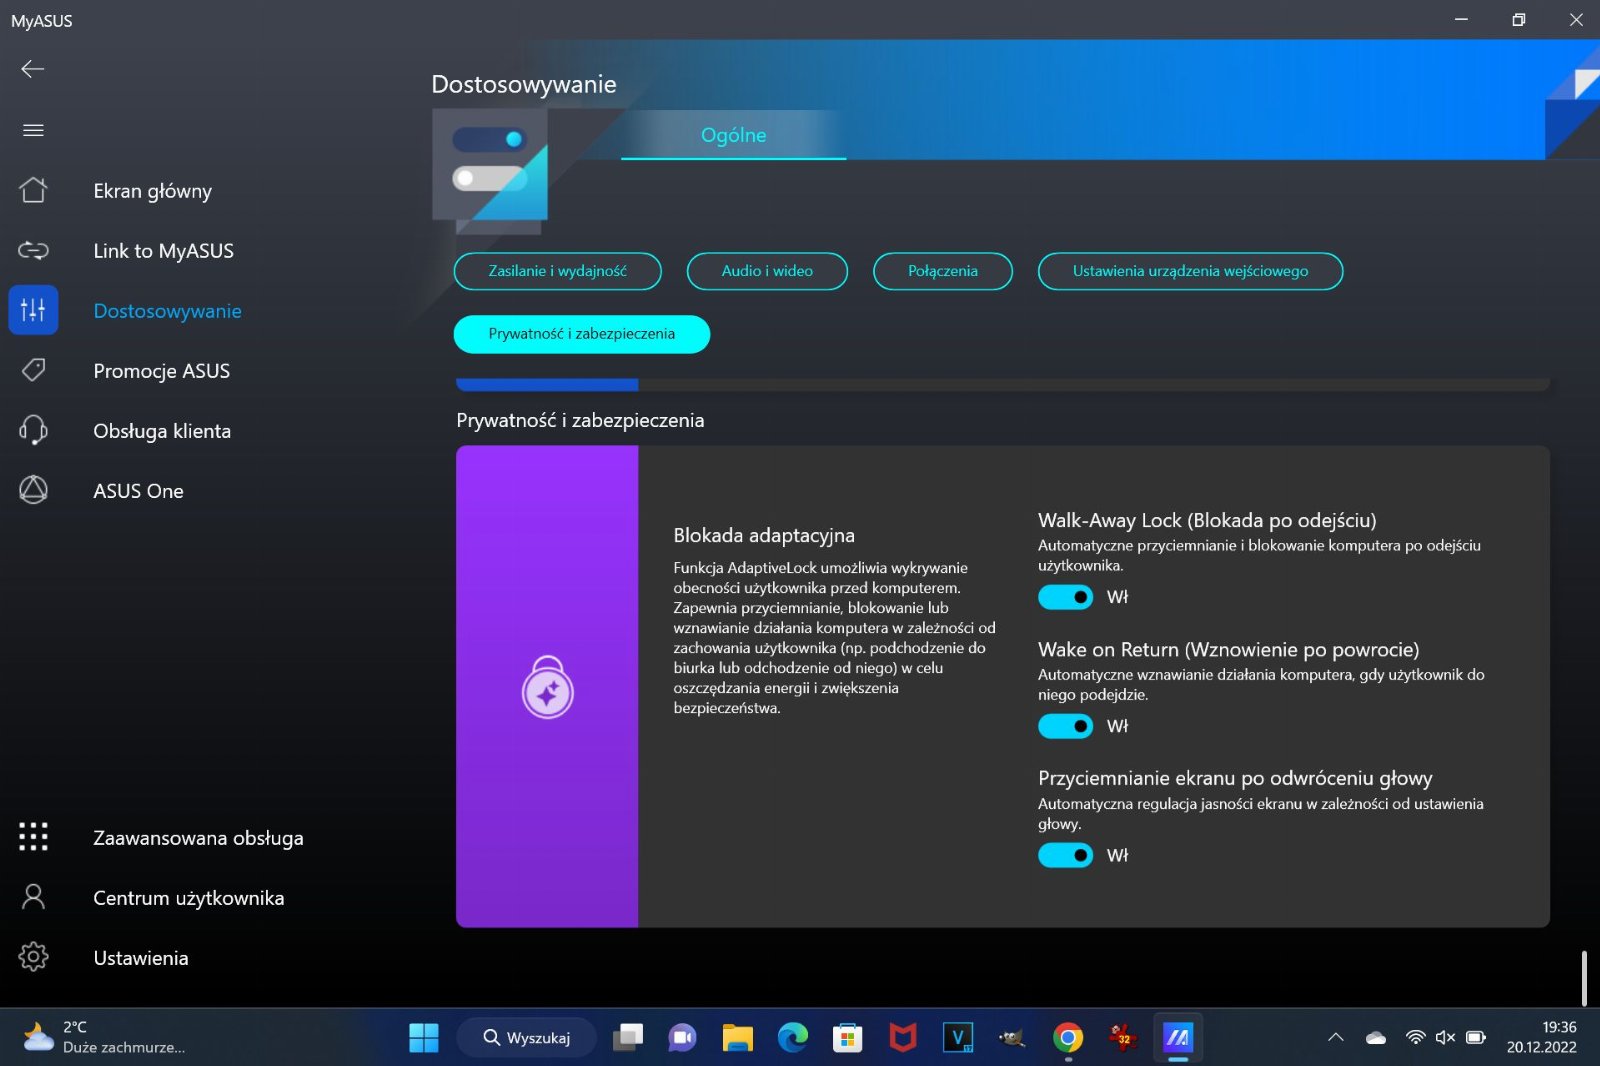Open the weather widget 2°C
This screenshot has width=1600, height=1066.
tap(105, 1037)
